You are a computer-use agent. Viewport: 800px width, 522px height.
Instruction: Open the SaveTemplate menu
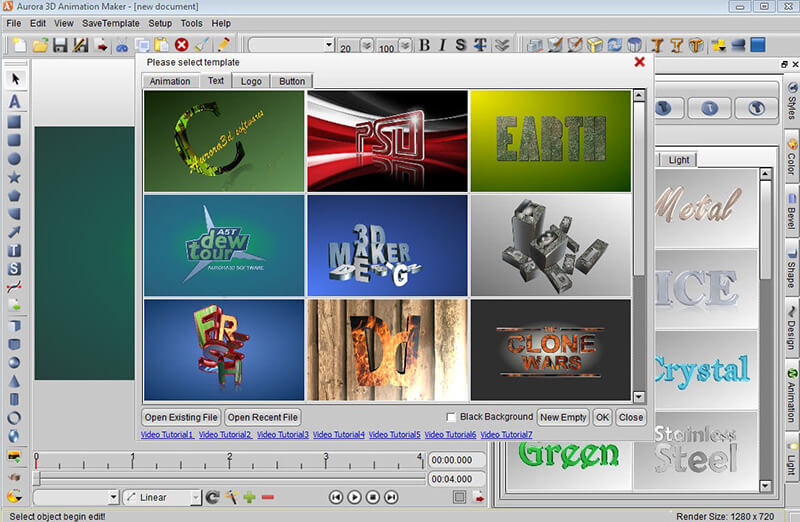coord(111,23)
